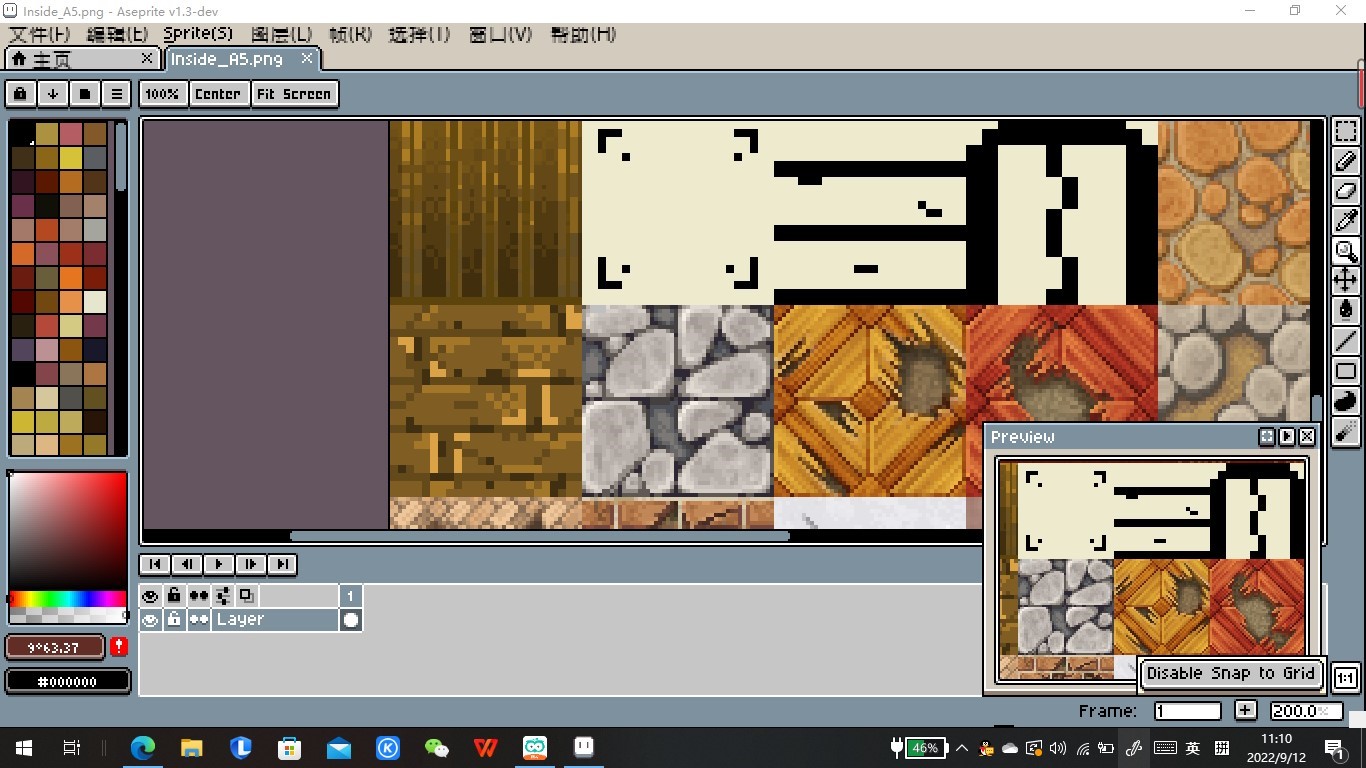Toggle continuous cels on the Layer row
Image resolution: width=1366 pixels, height=768 pixels.
coord(199,620)
